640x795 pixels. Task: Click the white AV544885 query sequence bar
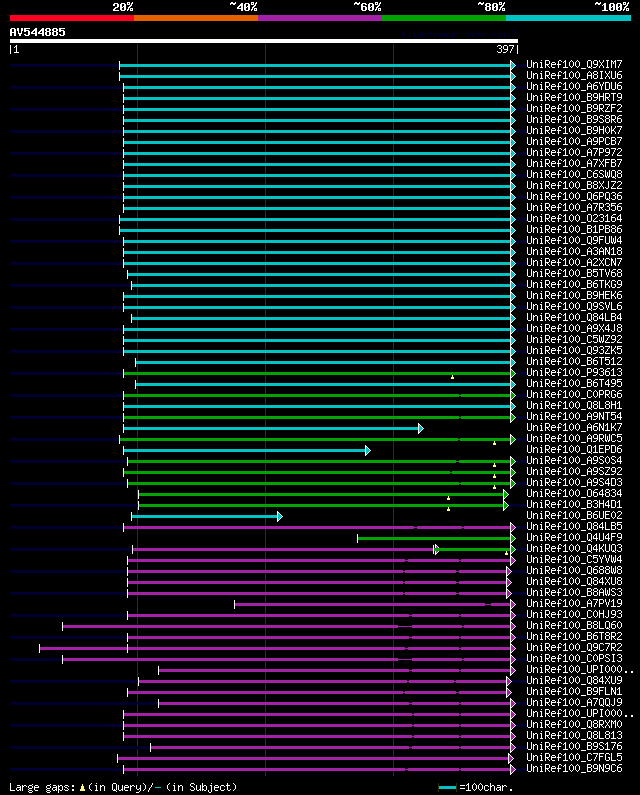(x=264, y=41)
